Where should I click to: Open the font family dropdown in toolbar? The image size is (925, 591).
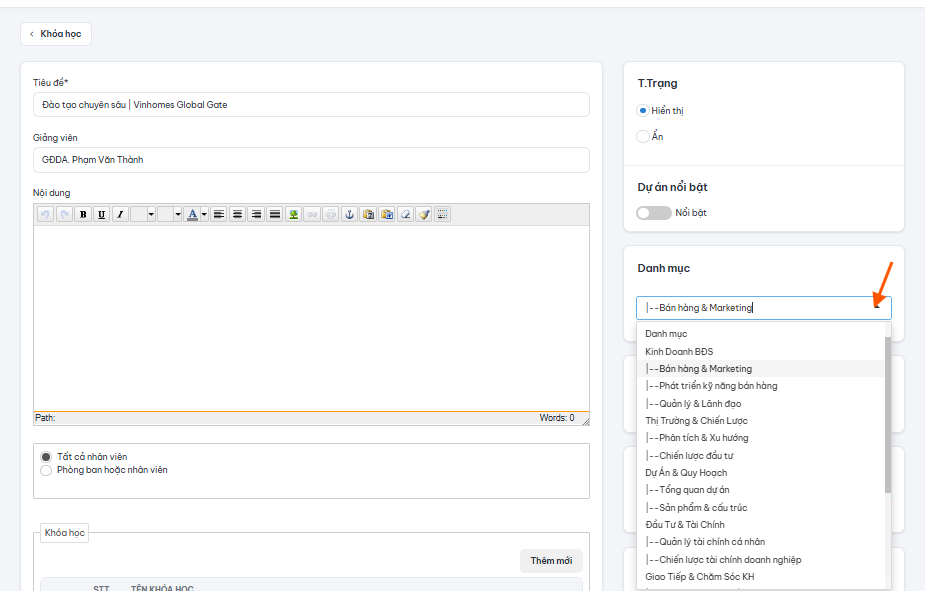tap(143, 214)
